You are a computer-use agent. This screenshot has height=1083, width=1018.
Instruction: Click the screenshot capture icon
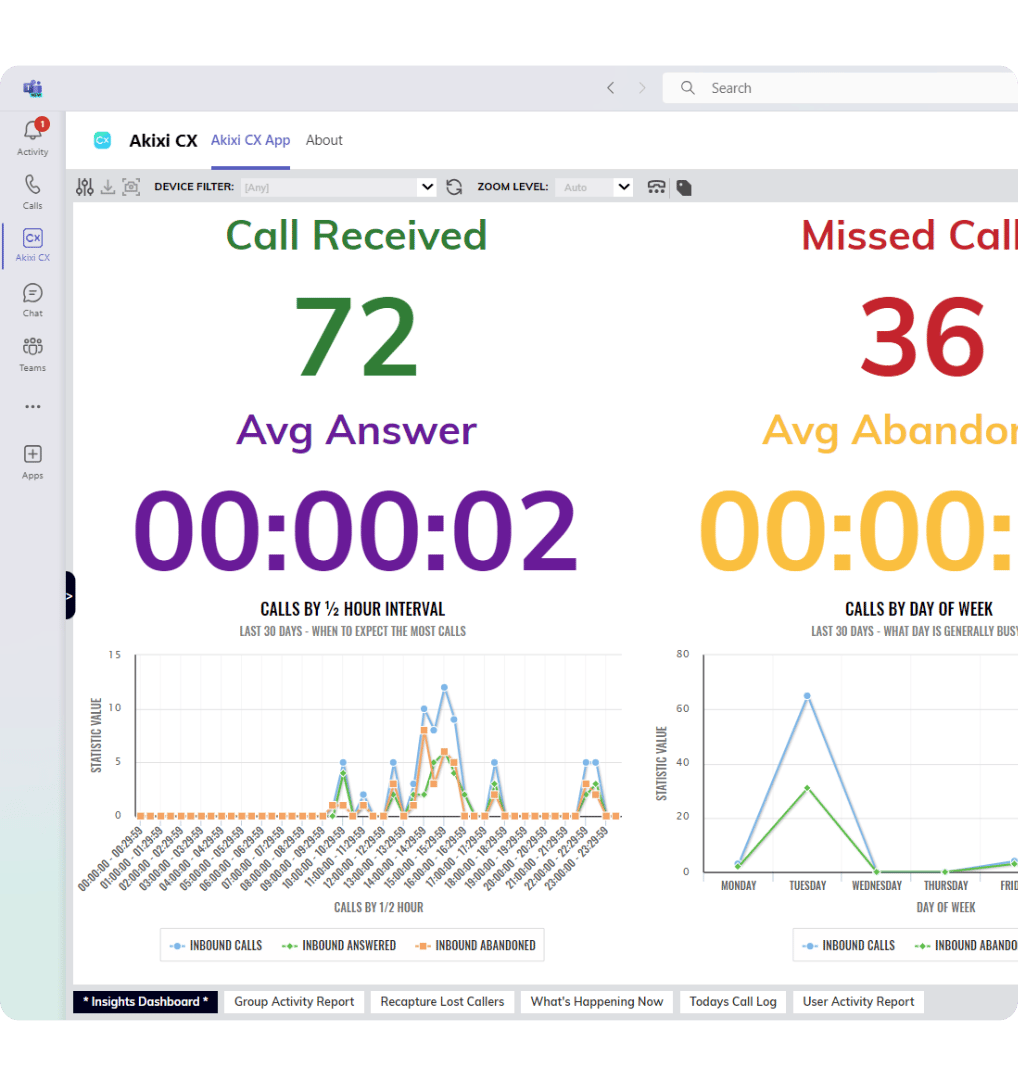[131, 187]
